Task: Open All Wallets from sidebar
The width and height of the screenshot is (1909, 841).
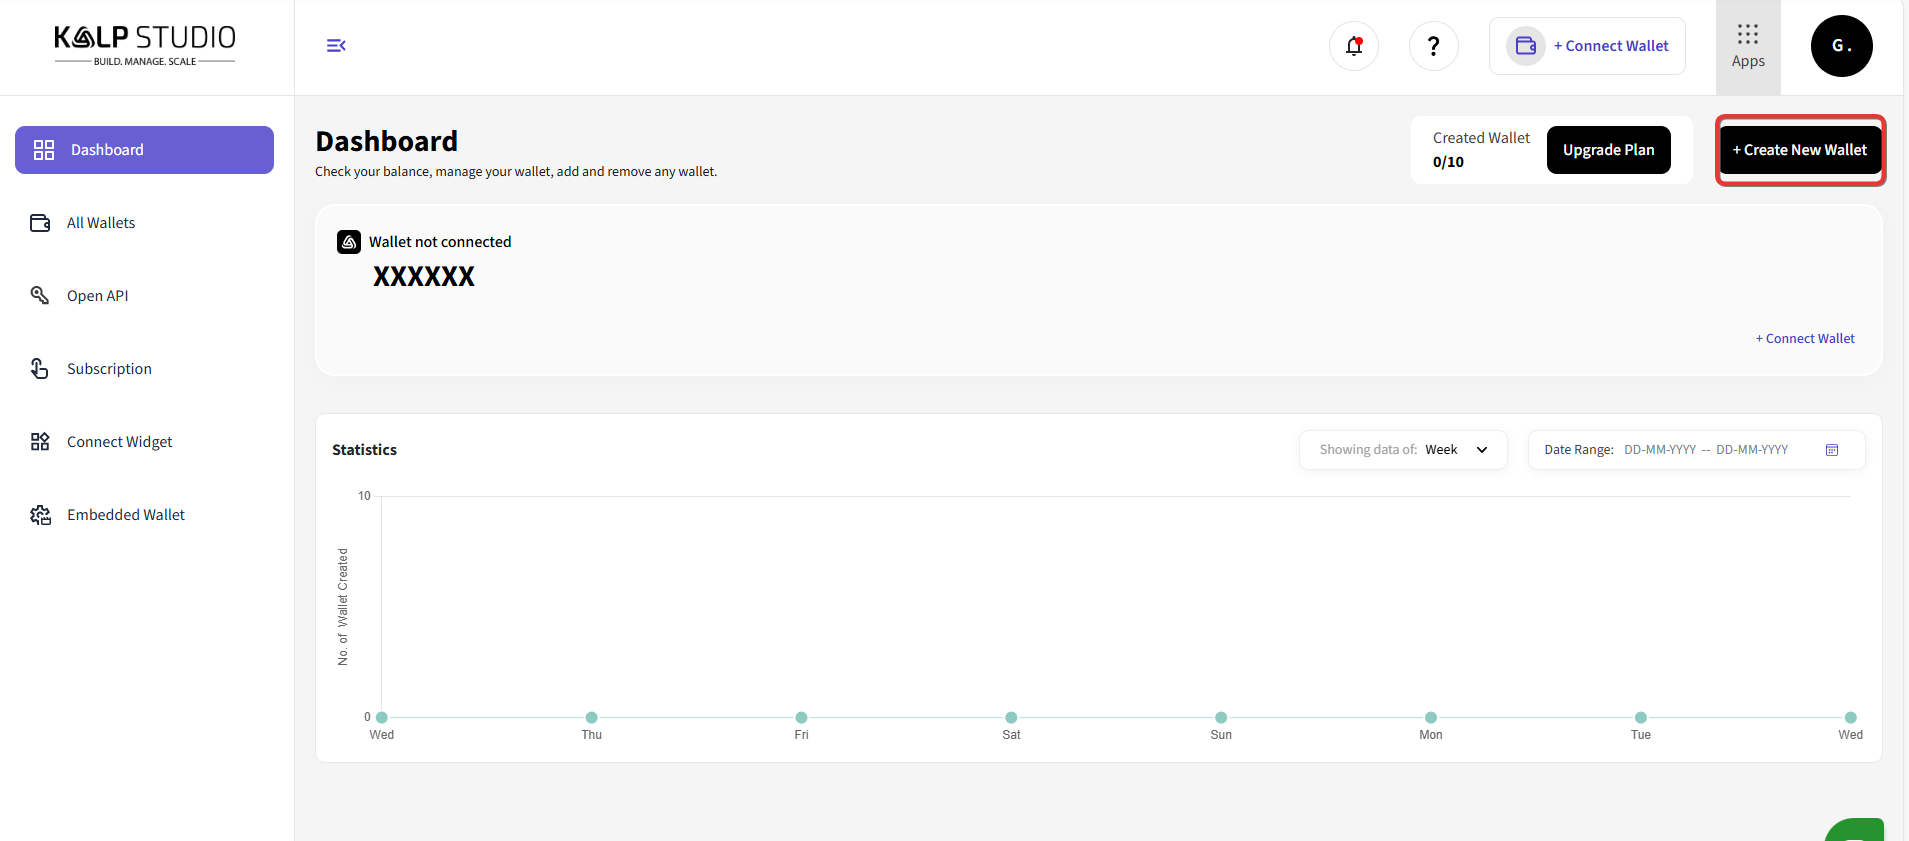Action: pyautogui.click(x=101, y=223)
